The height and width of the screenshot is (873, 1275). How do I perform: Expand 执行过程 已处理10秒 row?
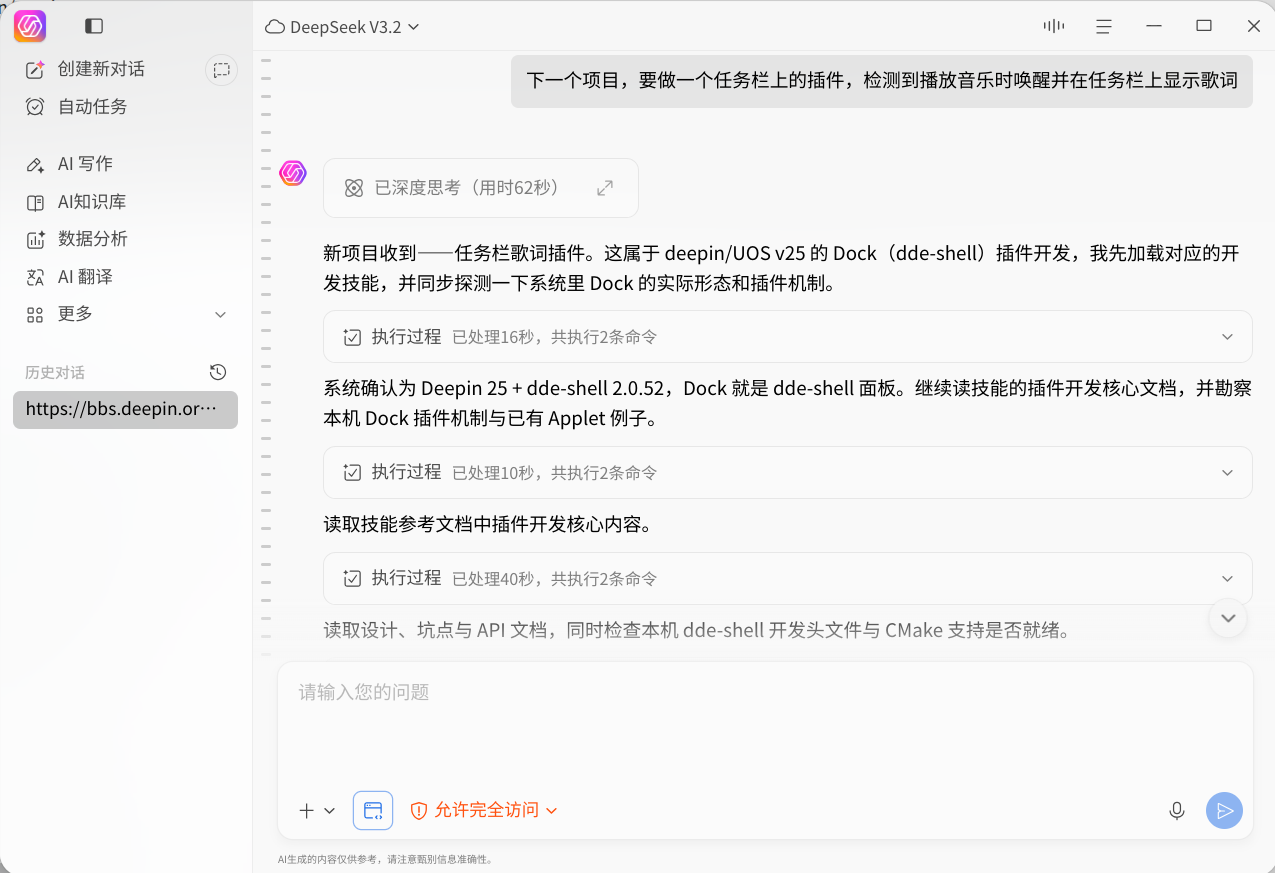(x=788, y=472)
